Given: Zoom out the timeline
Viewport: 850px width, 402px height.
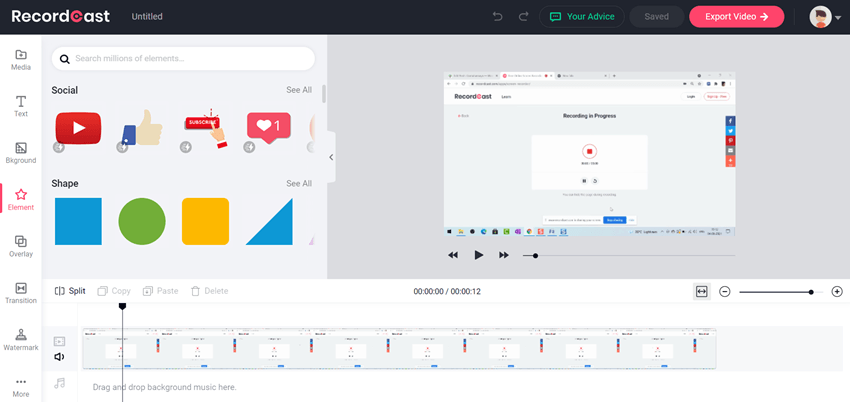Looking at the screenshot, I should tap(725, 291).
